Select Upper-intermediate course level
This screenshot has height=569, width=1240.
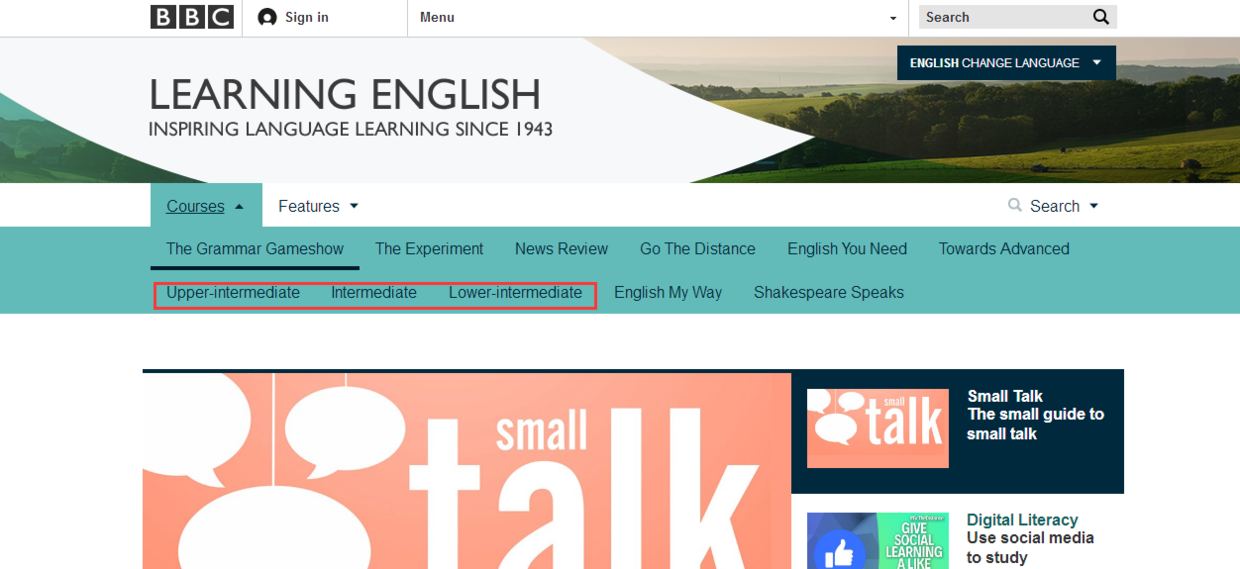tap(233, 293)
